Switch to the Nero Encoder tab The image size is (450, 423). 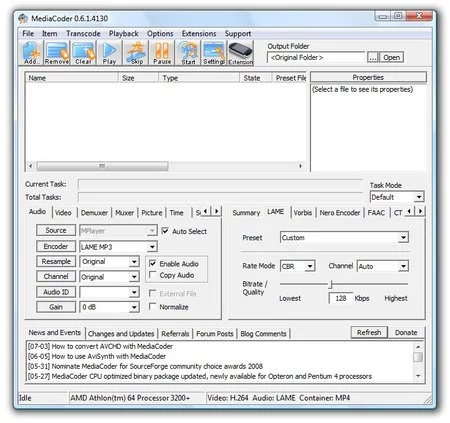340,213
